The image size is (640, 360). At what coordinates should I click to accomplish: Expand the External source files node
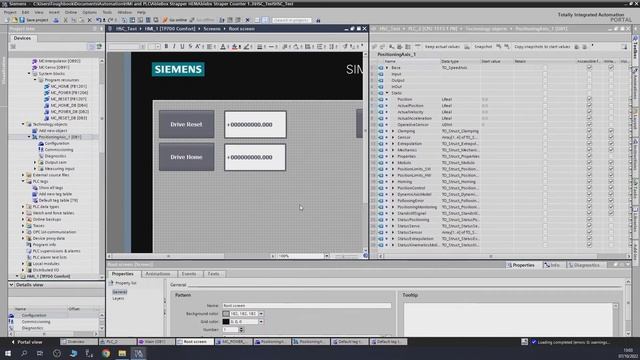[x=23, y=175]
